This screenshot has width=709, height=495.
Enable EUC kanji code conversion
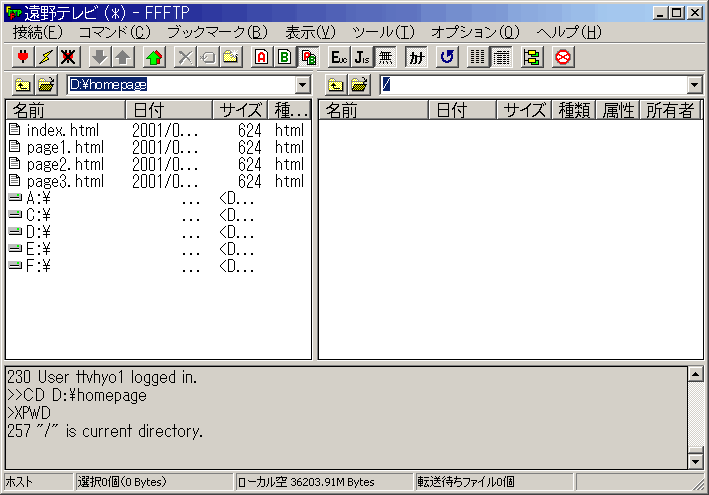click(339, 57)
